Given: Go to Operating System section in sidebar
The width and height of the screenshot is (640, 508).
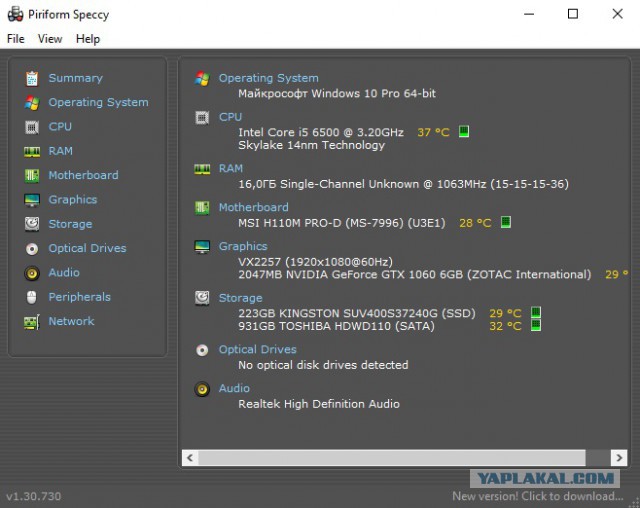Looking at the screenshot, I should pos(98,102).
